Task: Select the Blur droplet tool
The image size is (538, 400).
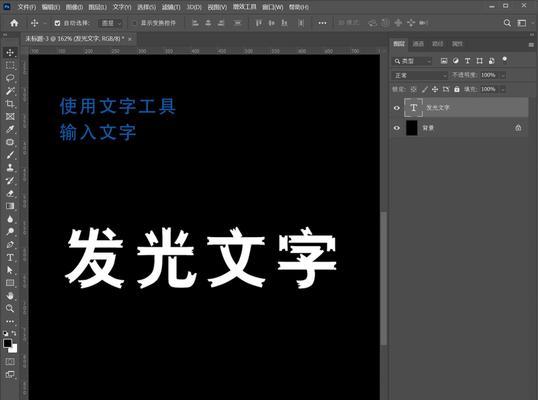Action: (x=10, y=219)
